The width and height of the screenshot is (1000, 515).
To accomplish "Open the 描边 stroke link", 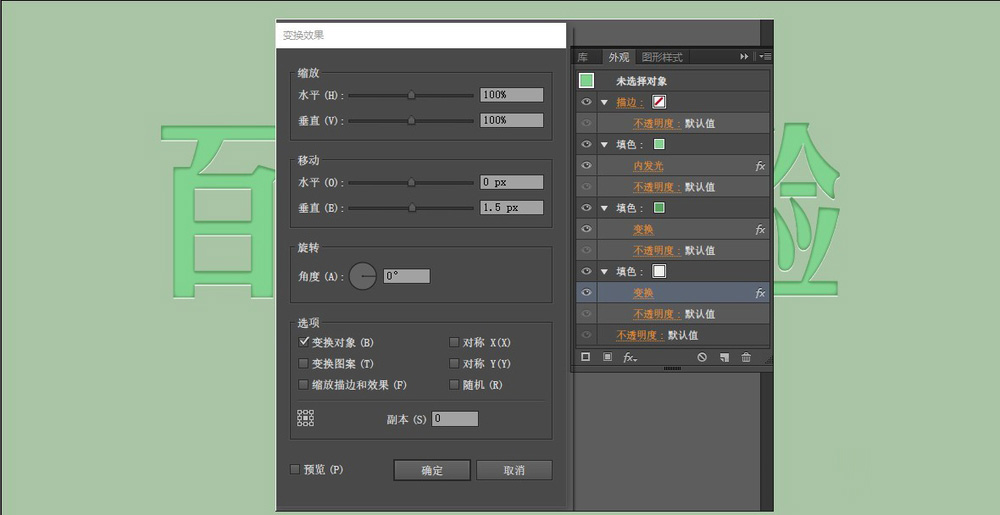I will [630, 103].
